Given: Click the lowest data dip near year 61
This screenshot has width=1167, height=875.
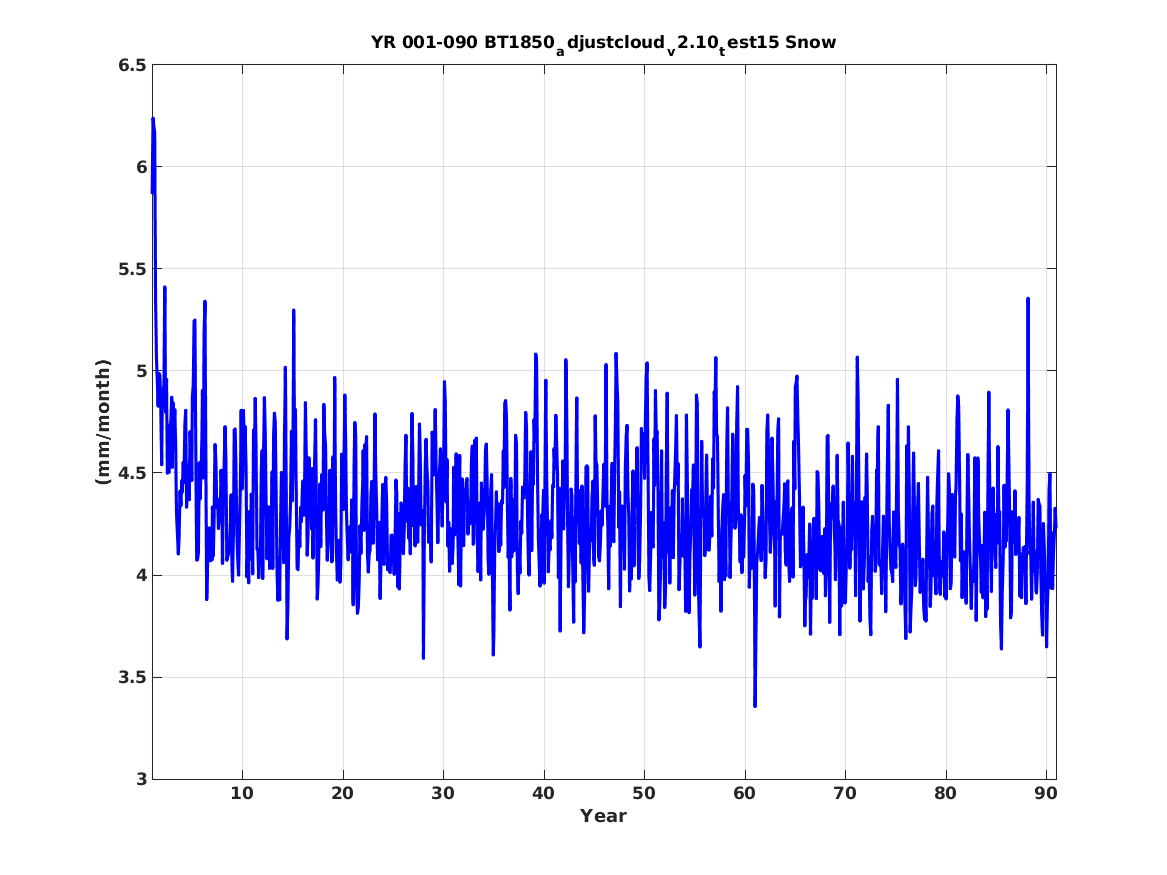Looking at the screenshot, I should (x=755, y=705).
